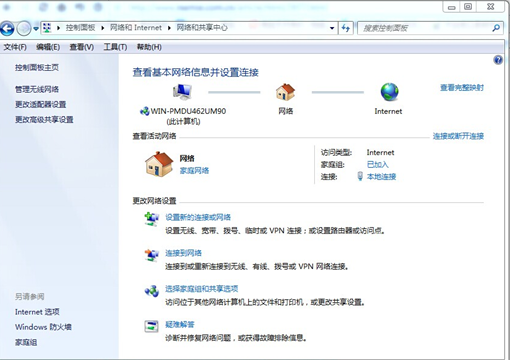Click the 已加入 homegroup link
The width and height of the screenshot is (510, 360).
(x=378, y=164)
